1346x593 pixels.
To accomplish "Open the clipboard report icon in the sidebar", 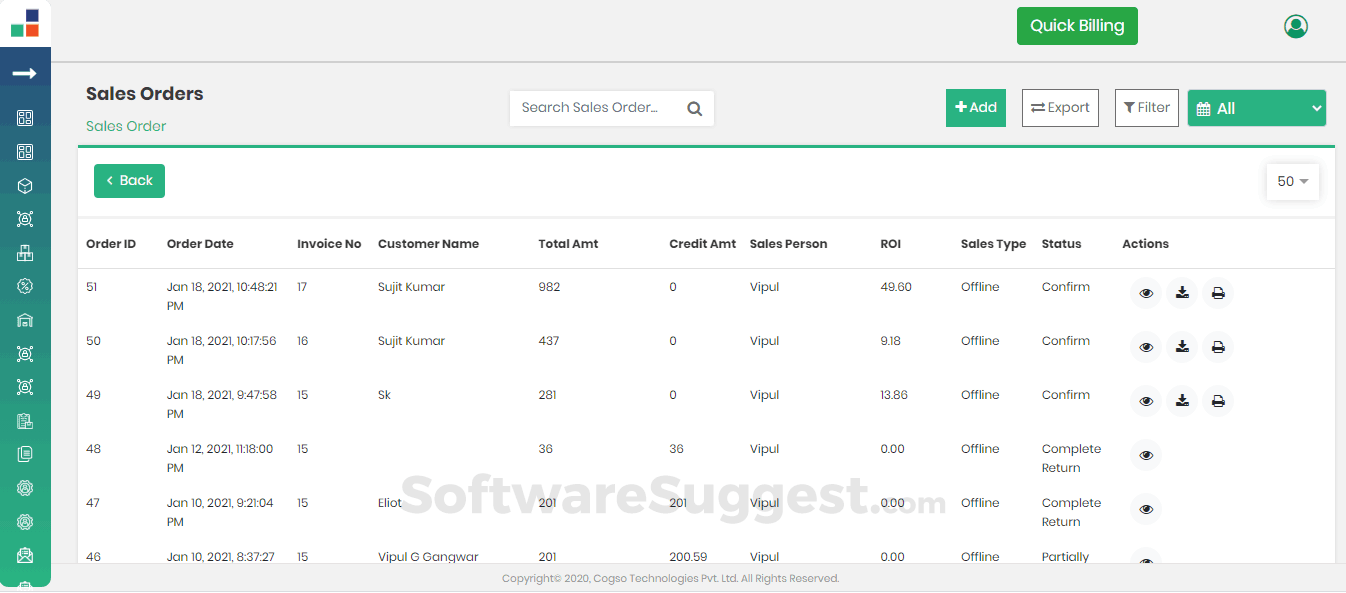I will point(24,420).
